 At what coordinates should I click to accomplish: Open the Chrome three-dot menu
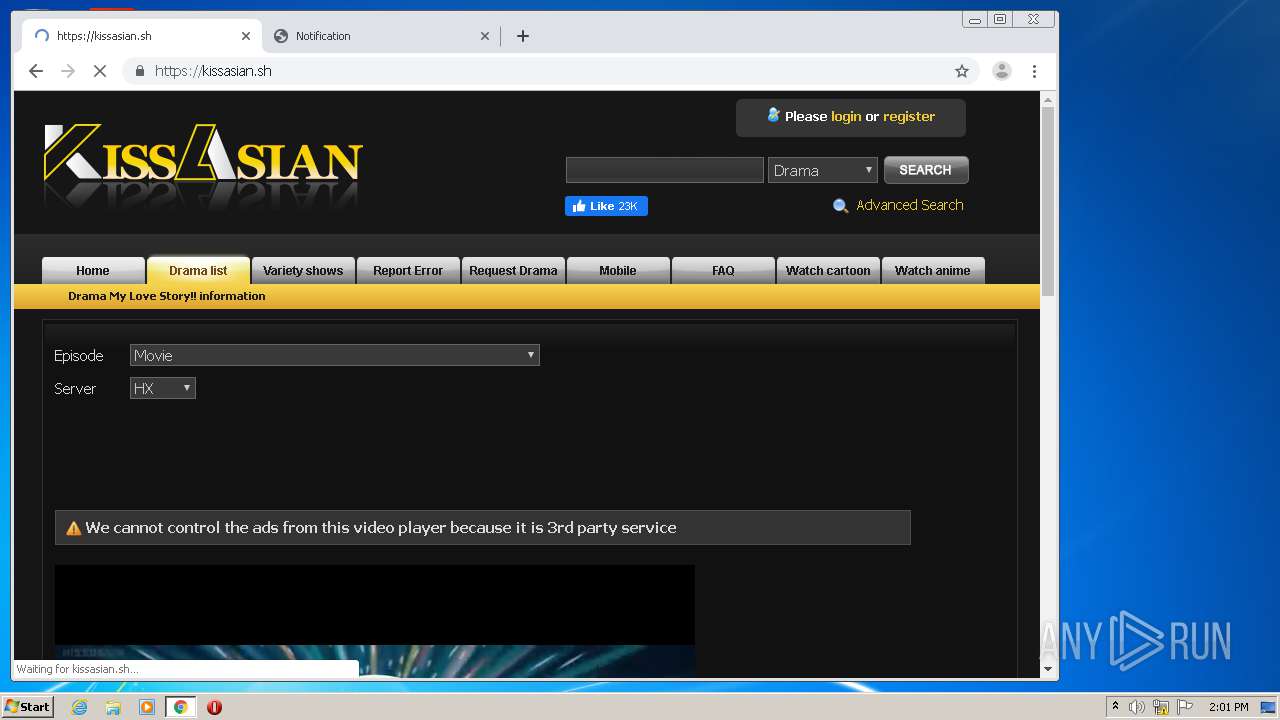pyautogui.click(x=1034, y=71)
